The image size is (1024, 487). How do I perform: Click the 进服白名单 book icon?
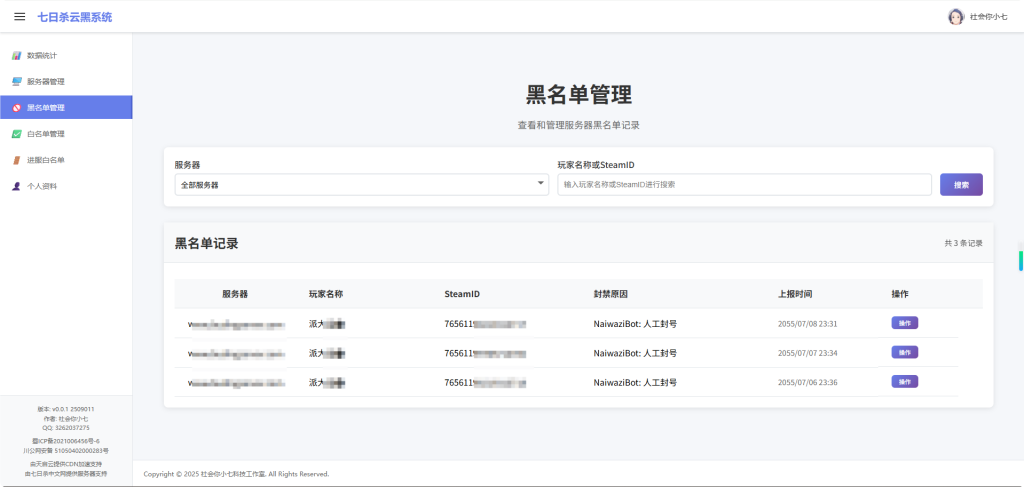17,160
